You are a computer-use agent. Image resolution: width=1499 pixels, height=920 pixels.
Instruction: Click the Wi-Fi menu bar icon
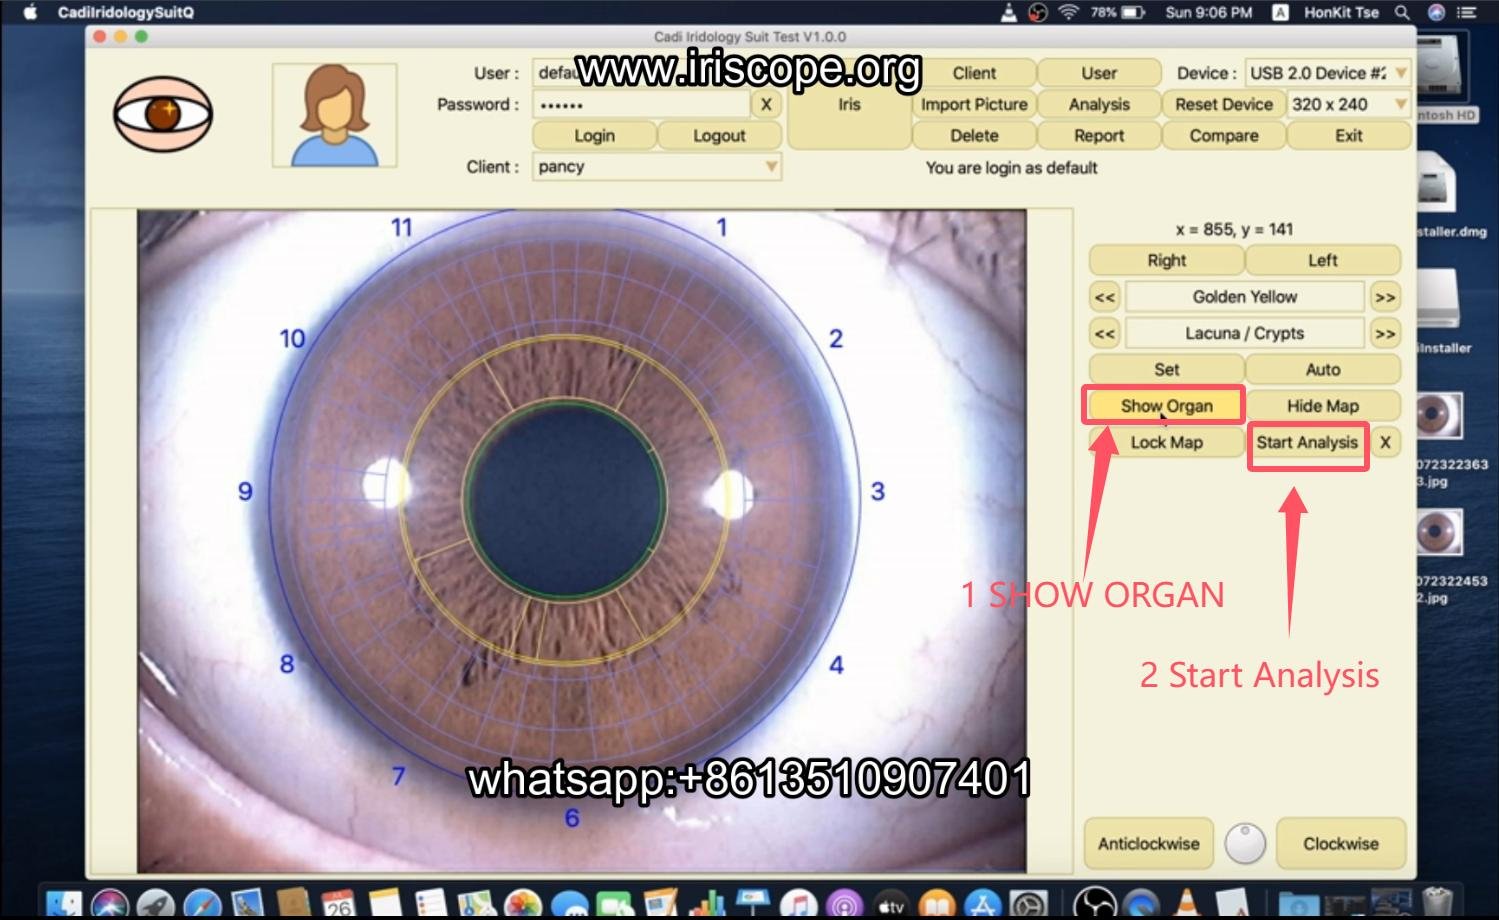(1069, 12)
